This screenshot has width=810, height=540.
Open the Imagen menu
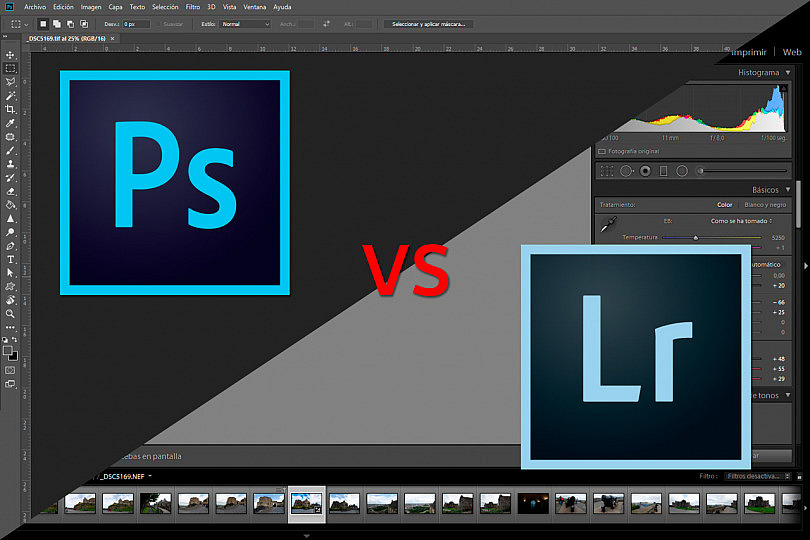[90, 7]
